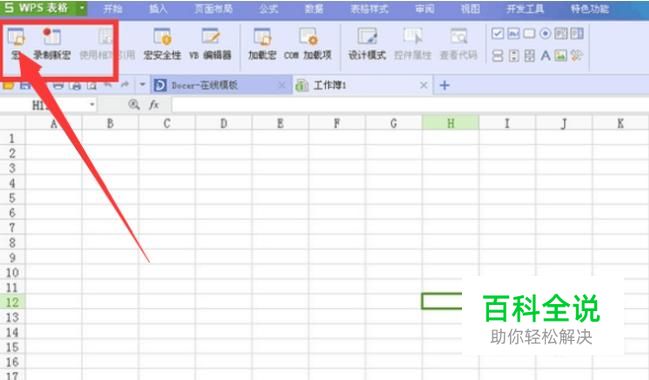Select column K header
The width and height of the screenshot is (649, 380).
(x=620, y=123)
